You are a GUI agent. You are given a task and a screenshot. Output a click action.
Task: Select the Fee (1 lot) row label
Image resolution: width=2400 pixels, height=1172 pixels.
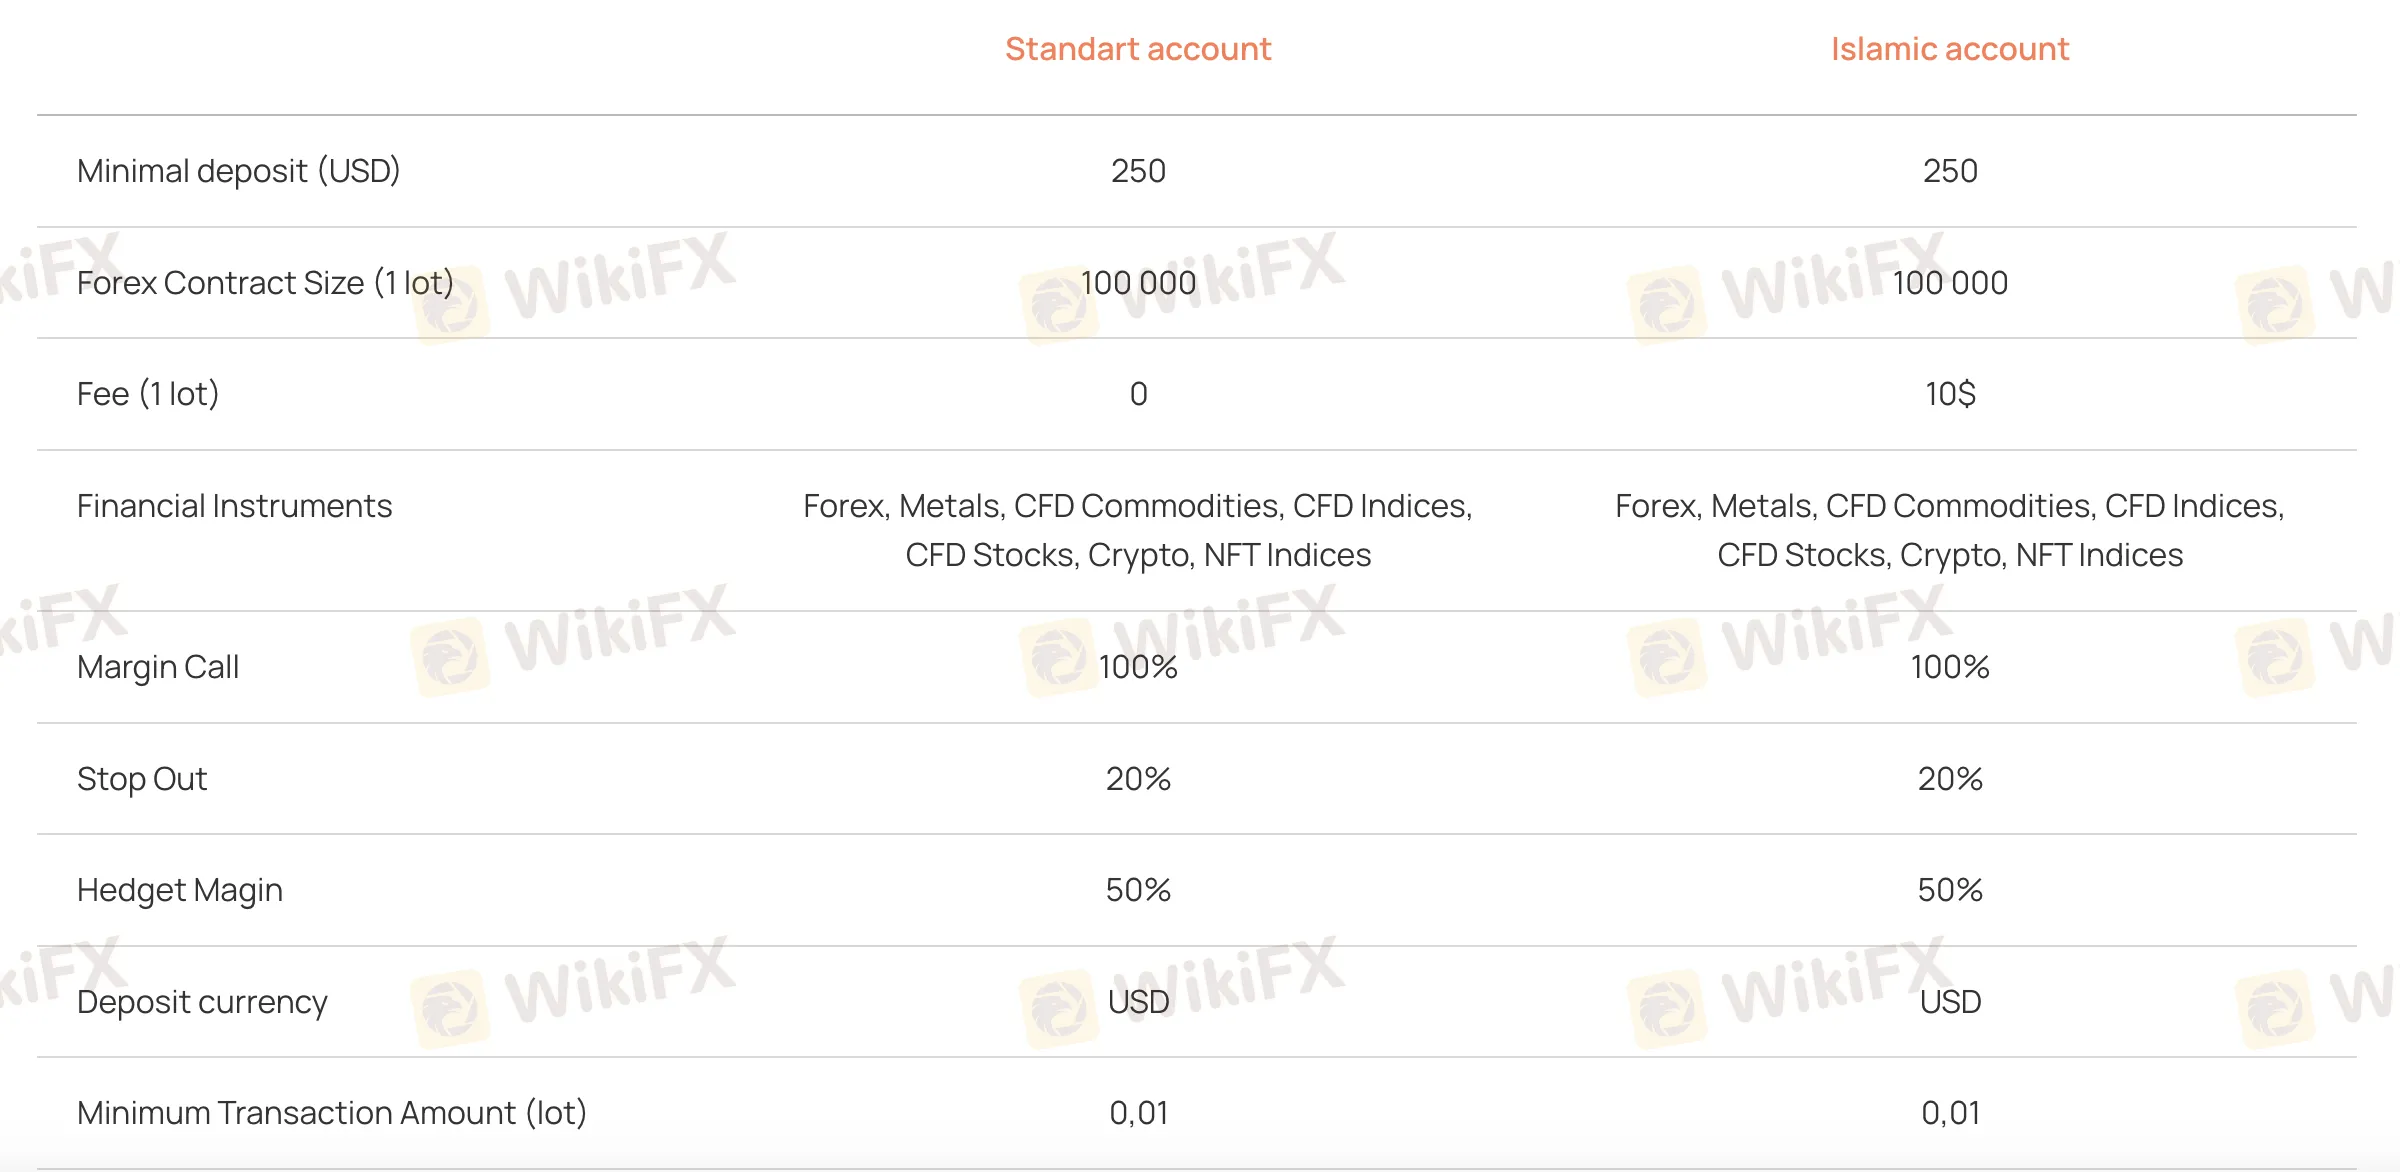tap(148, 394)
